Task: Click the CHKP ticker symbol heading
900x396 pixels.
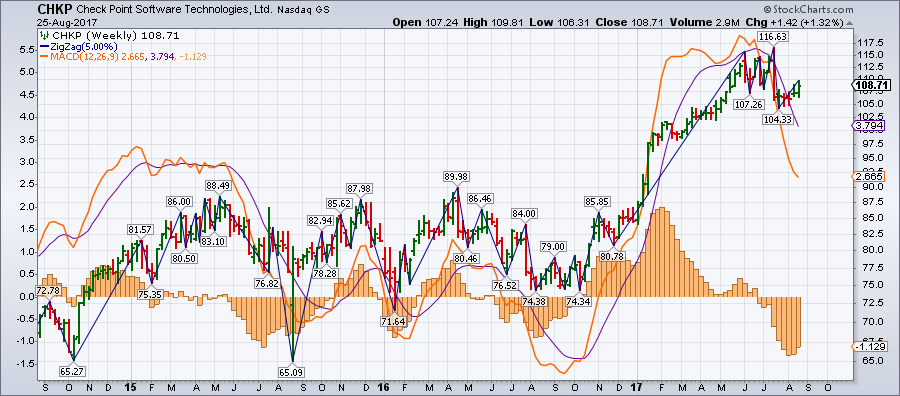Action: pos(56,9)
